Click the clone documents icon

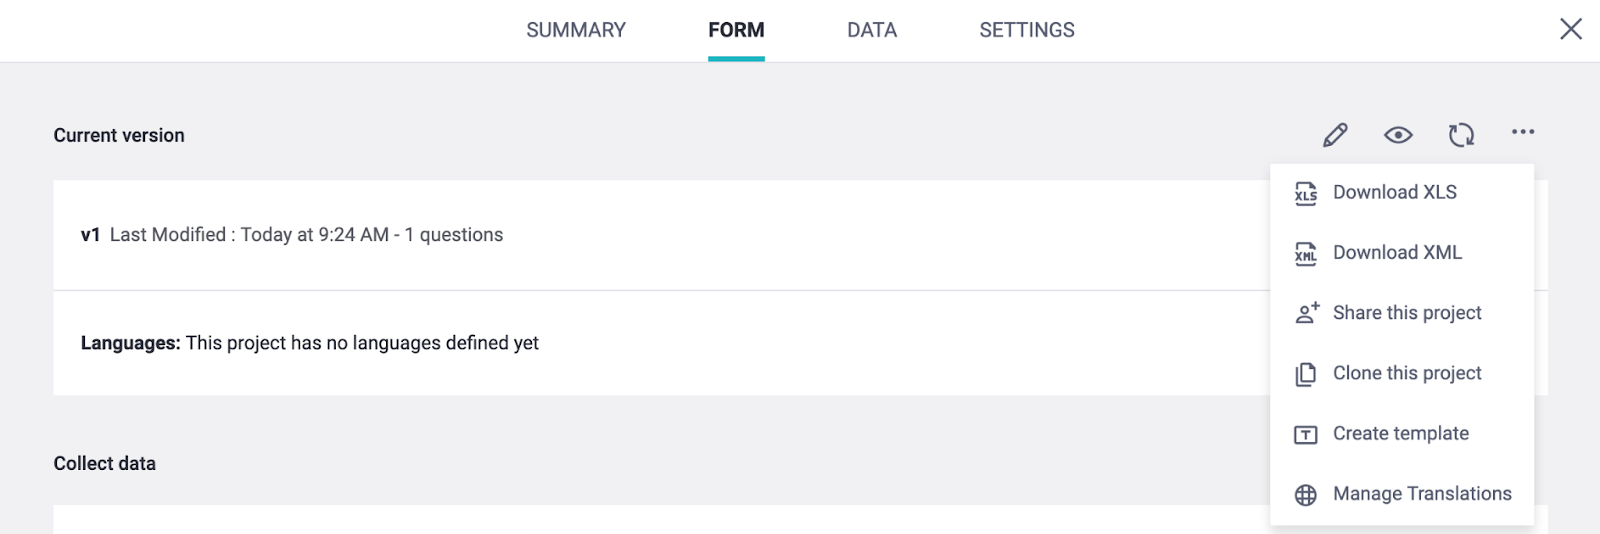coord(1306,374)
